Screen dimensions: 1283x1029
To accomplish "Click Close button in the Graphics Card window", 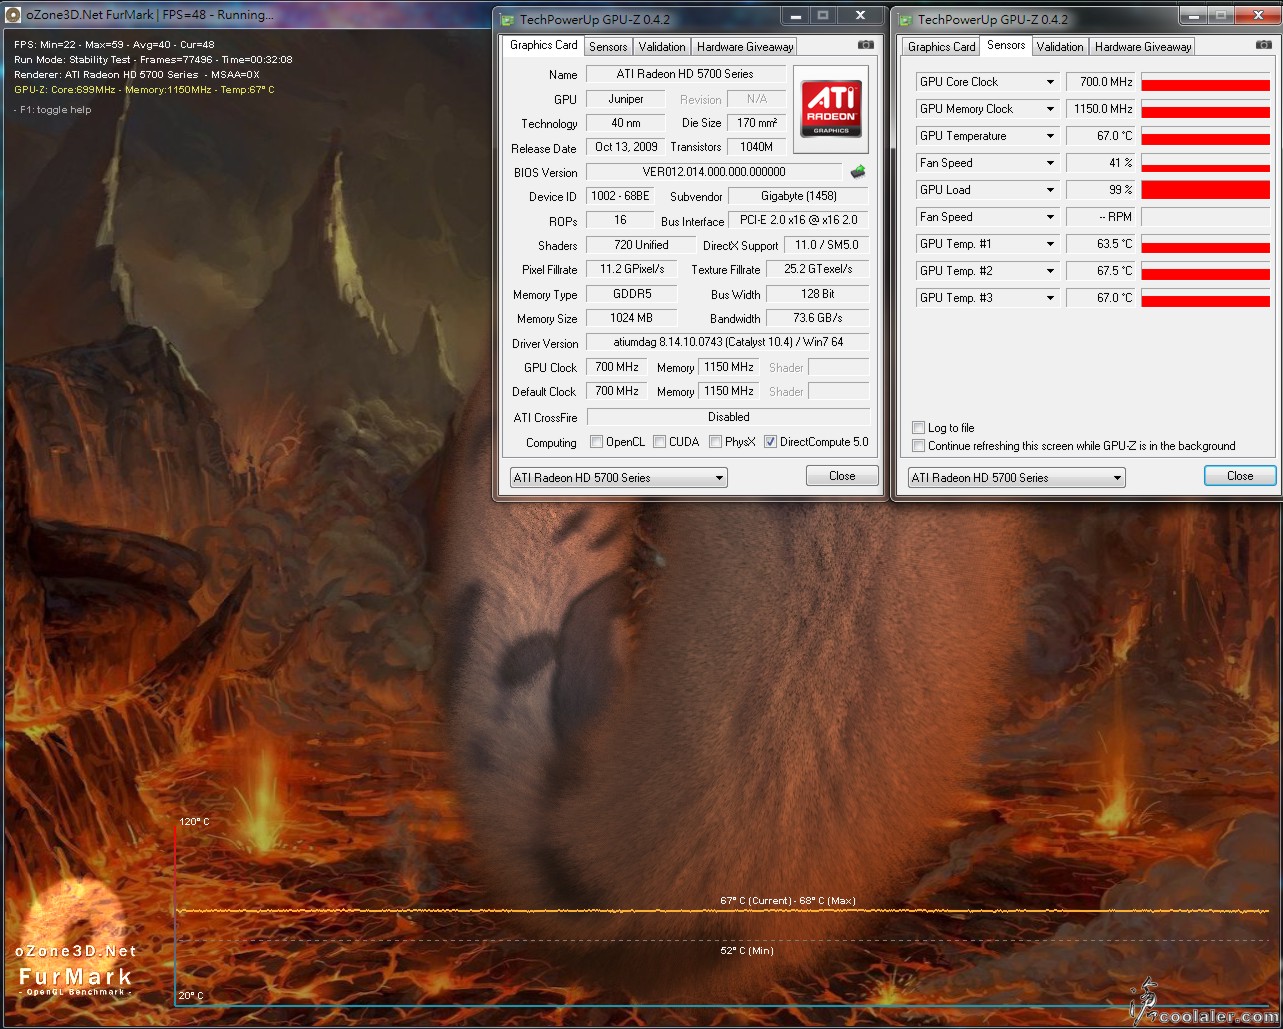I will [x=842, y=476].
